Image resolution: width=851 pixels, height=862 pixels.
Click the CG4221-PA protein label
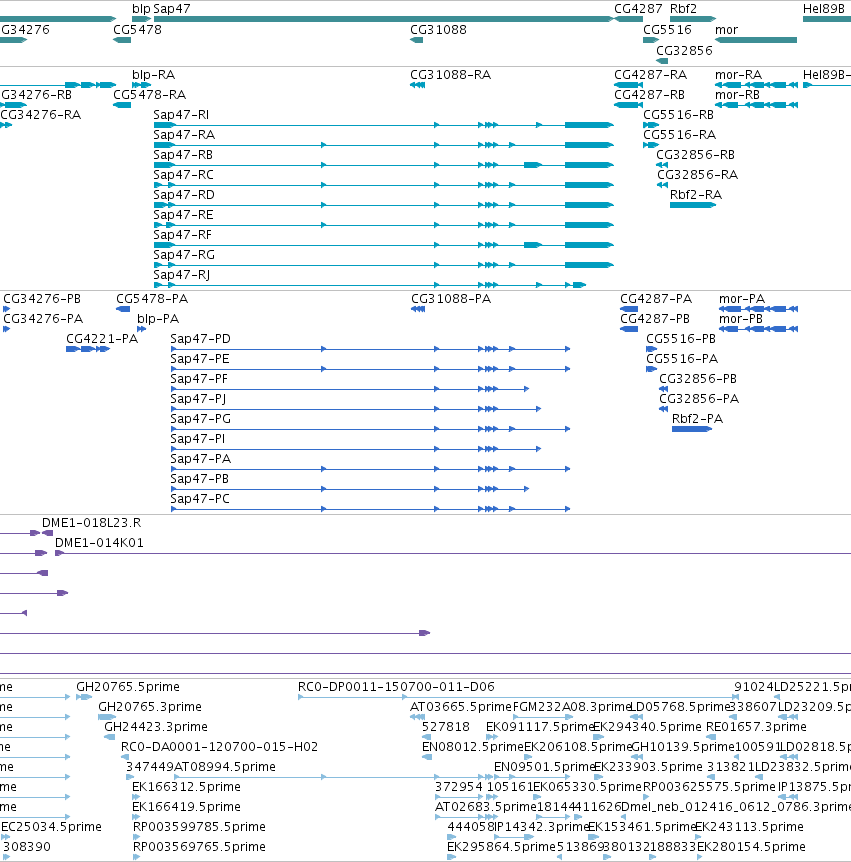pos(102,339)
